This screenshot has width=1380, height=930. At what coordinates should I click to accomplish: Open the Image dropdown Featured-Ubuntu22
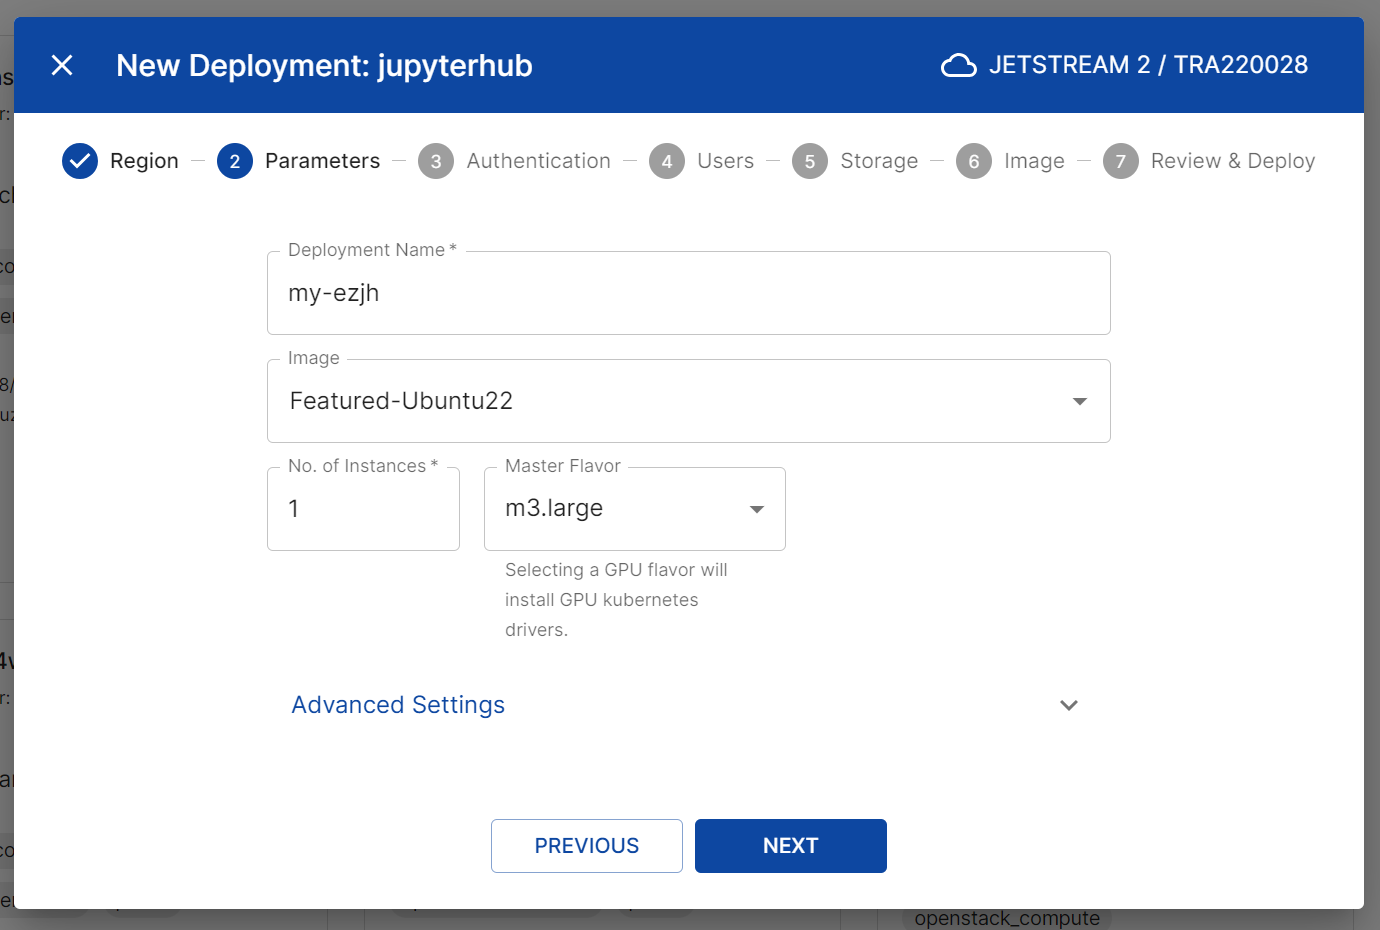pyautogui.click(x=689, y=401)
